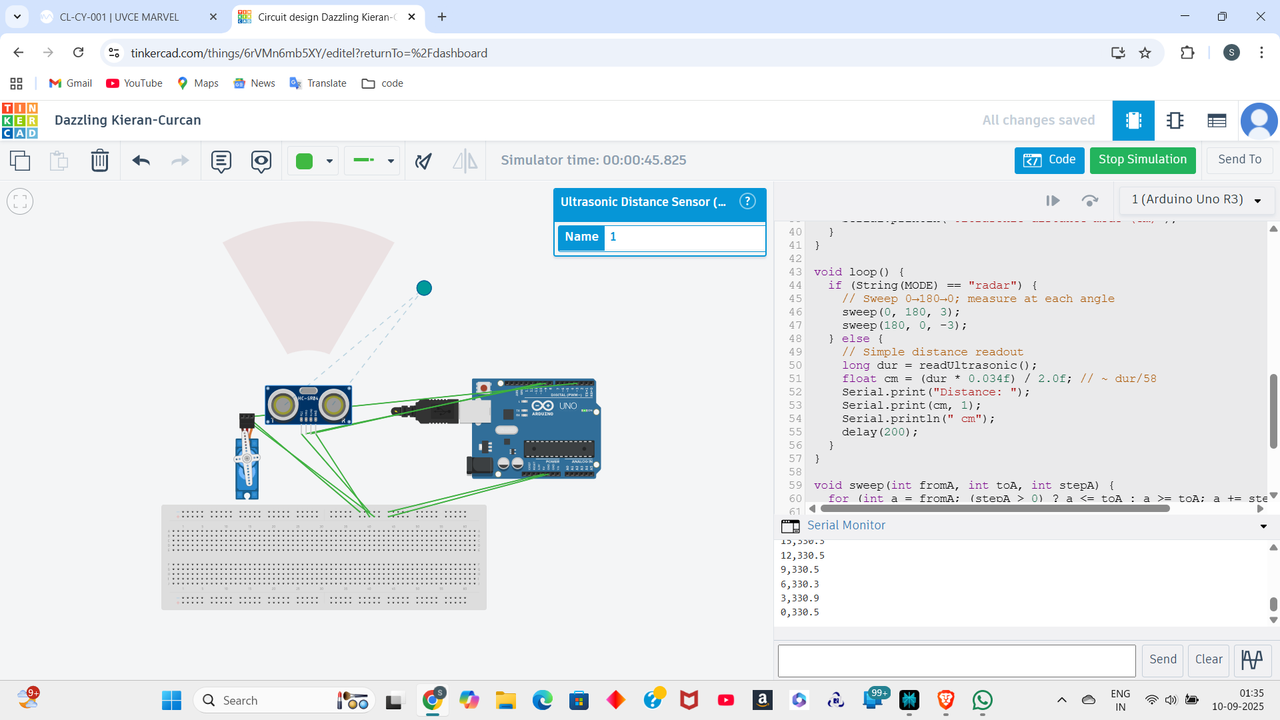
Task: Collapse the Serial Monitor panel
Action: pyautogui.click(x=1263, y=526)
